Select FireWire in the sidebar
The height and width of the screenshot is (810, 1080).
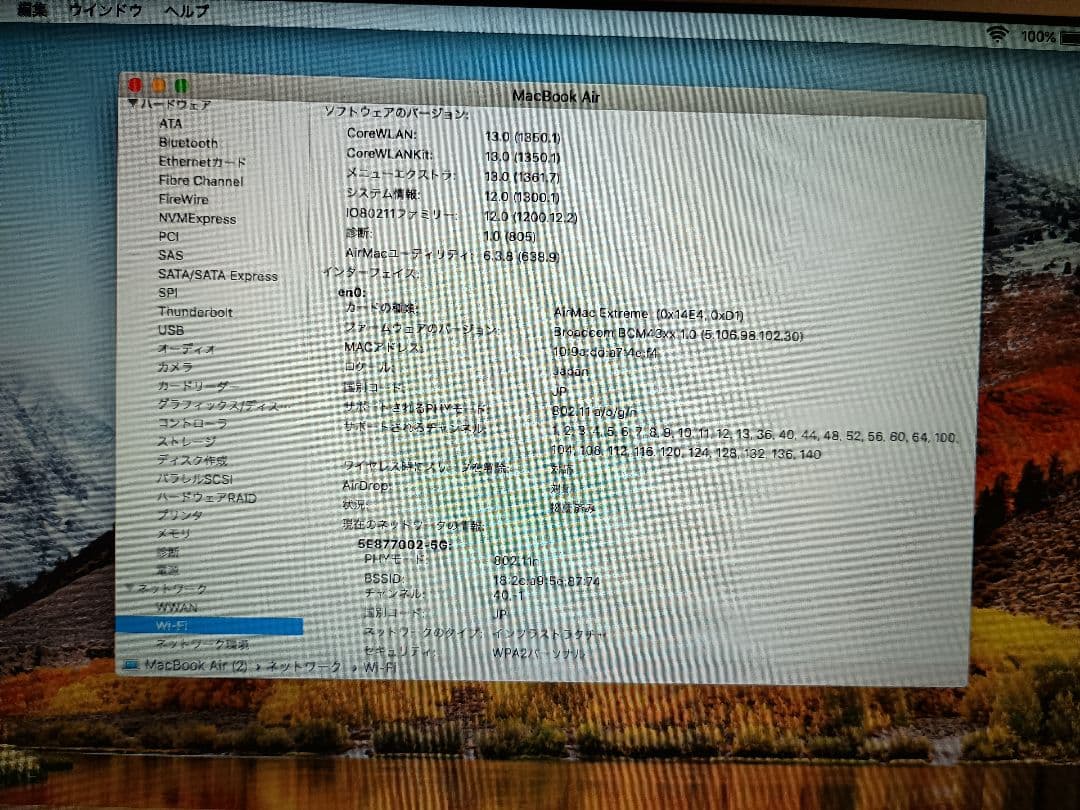click(x=183, y=199)
